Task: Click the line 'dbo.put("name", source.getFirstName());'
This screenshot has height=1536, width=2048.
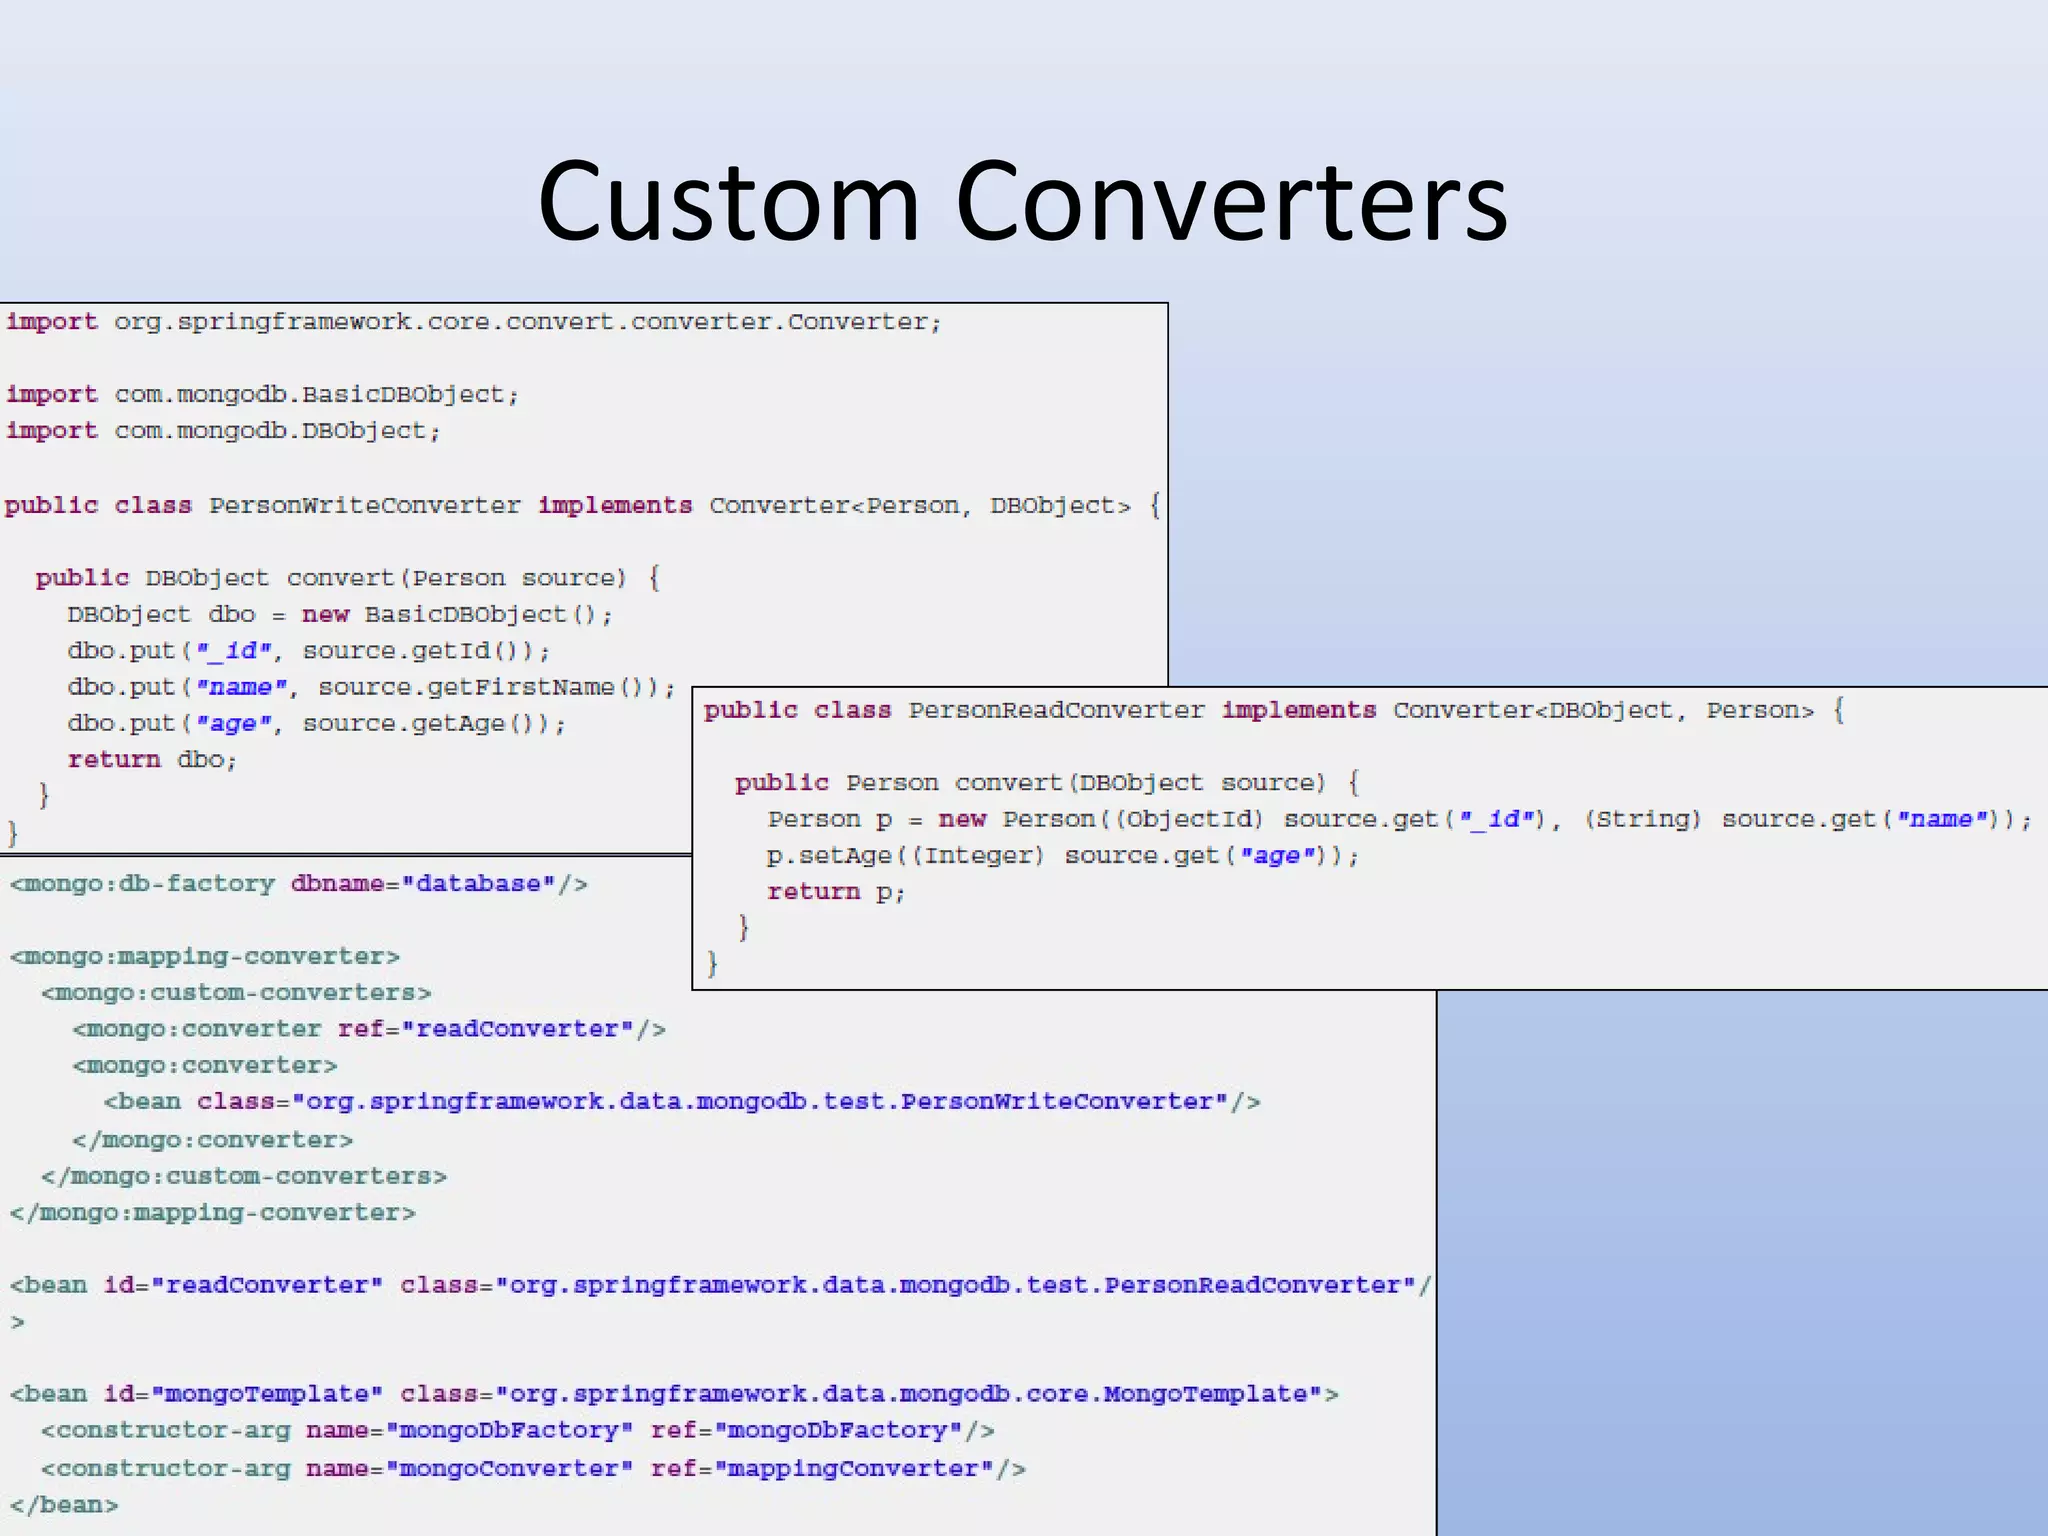Action: [x=371, y=687]
